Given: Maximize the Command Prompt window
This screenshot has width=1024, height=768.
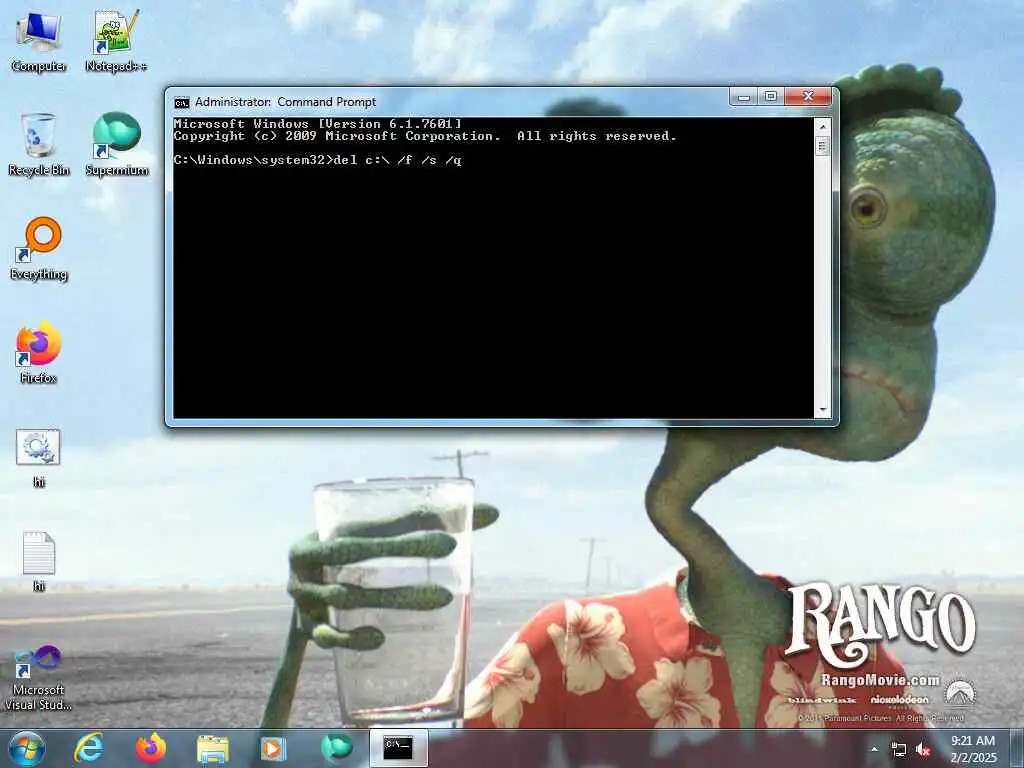Looking at the screenshot, I should point(771,97).
